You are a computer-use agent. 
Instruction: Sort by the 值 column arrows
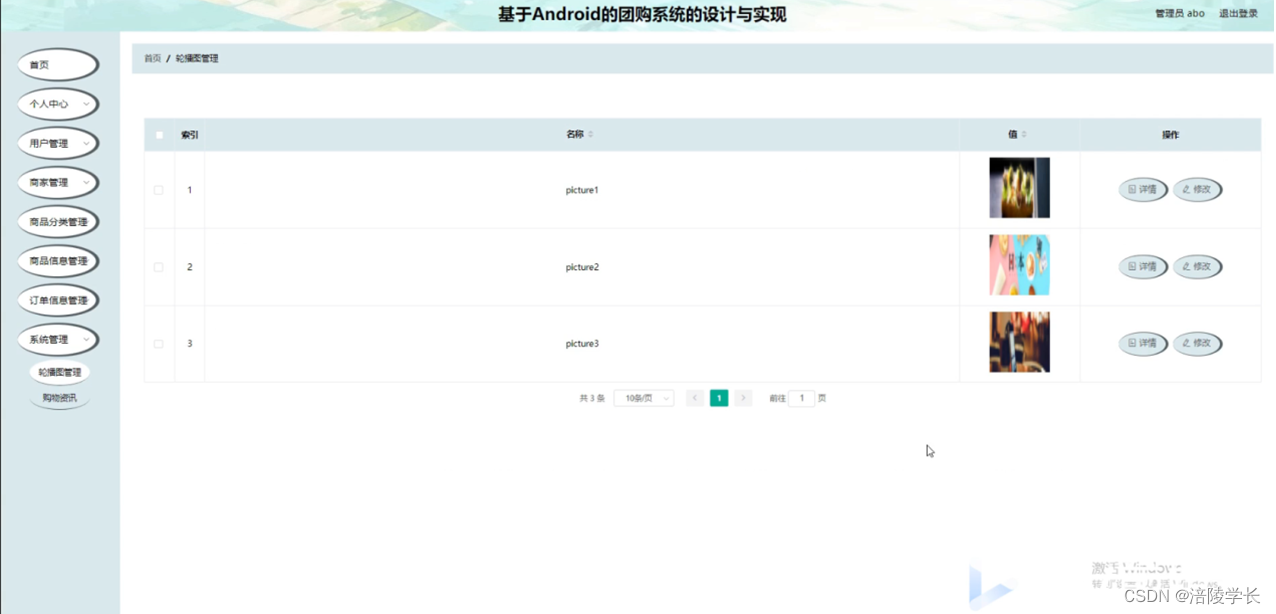pyautogui.click(x=1024, y=135)
